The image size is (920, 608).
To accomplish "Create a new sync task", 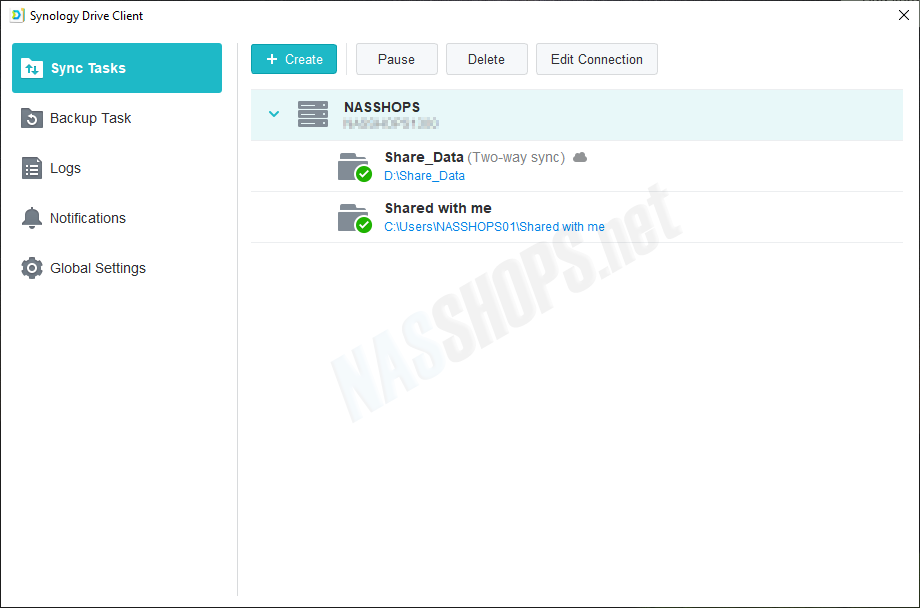I will point(294,59).
